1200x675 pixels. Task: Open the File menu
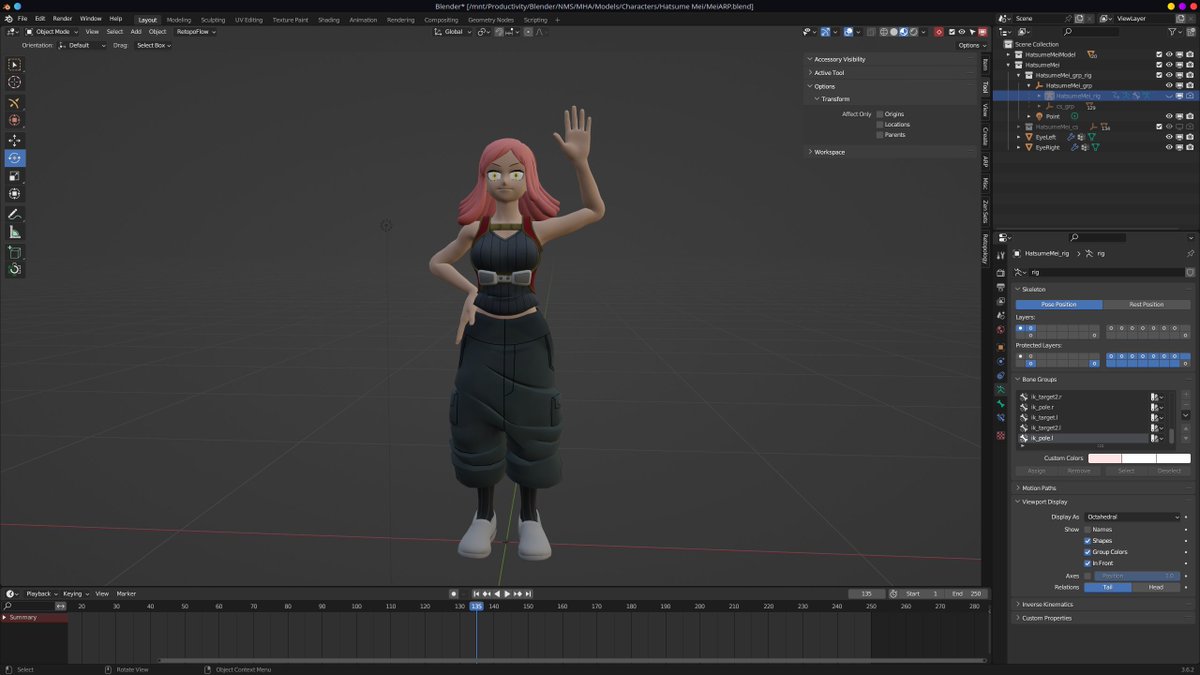click(22, 19)
